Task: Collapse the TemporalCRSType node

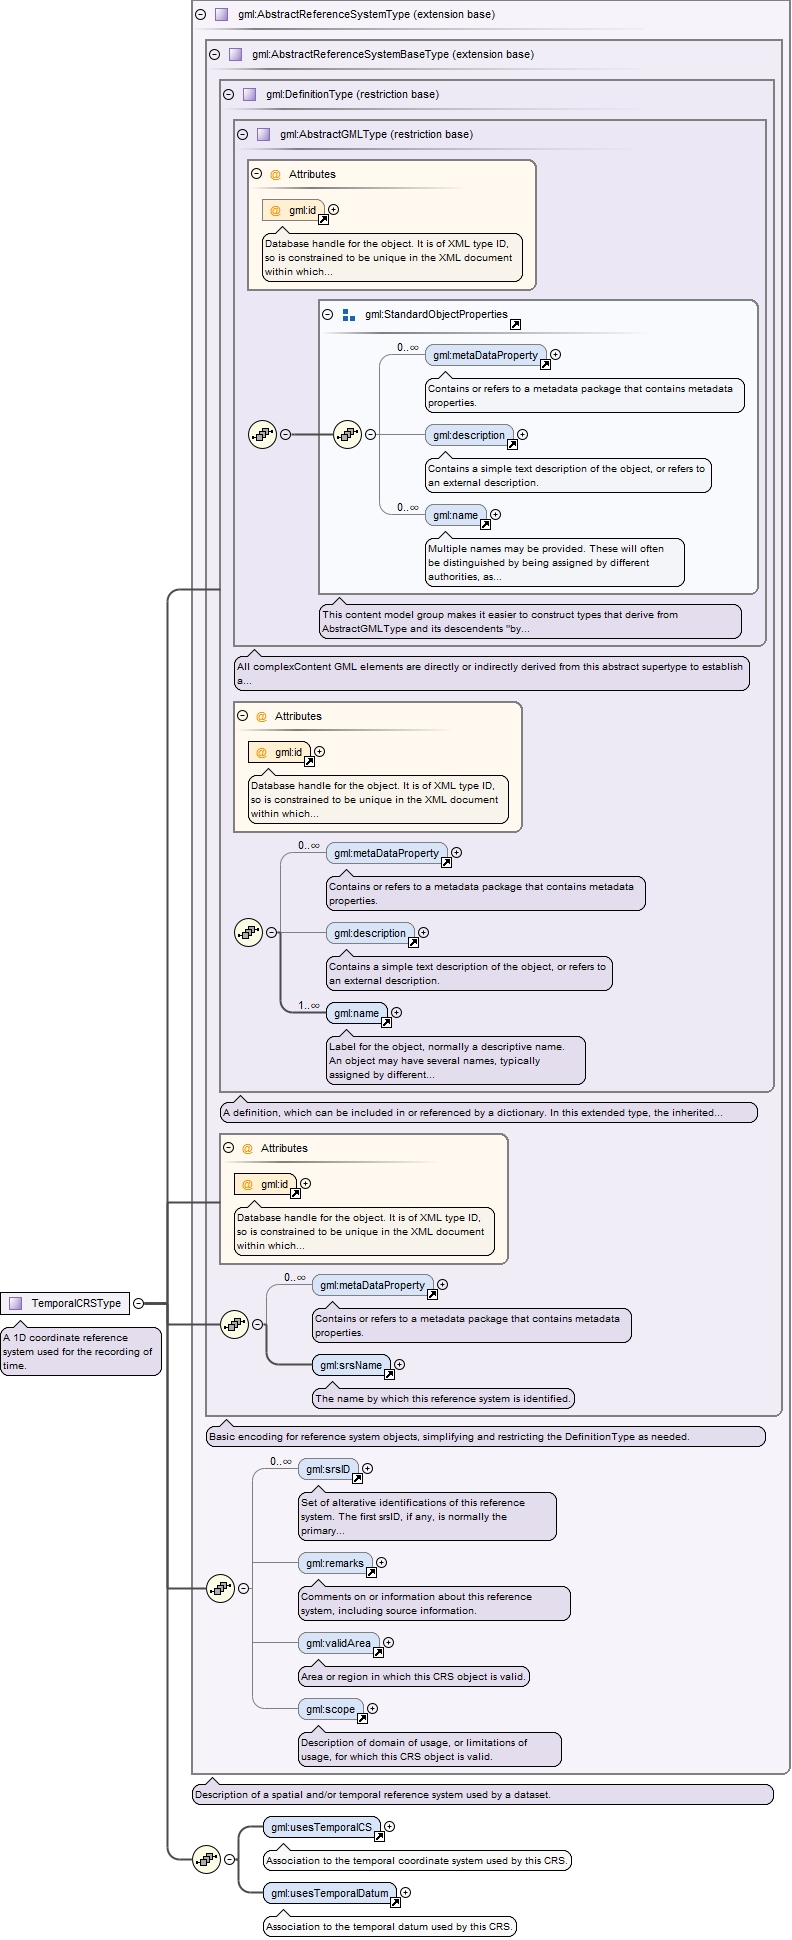Action: click(x=139, y=1303)
